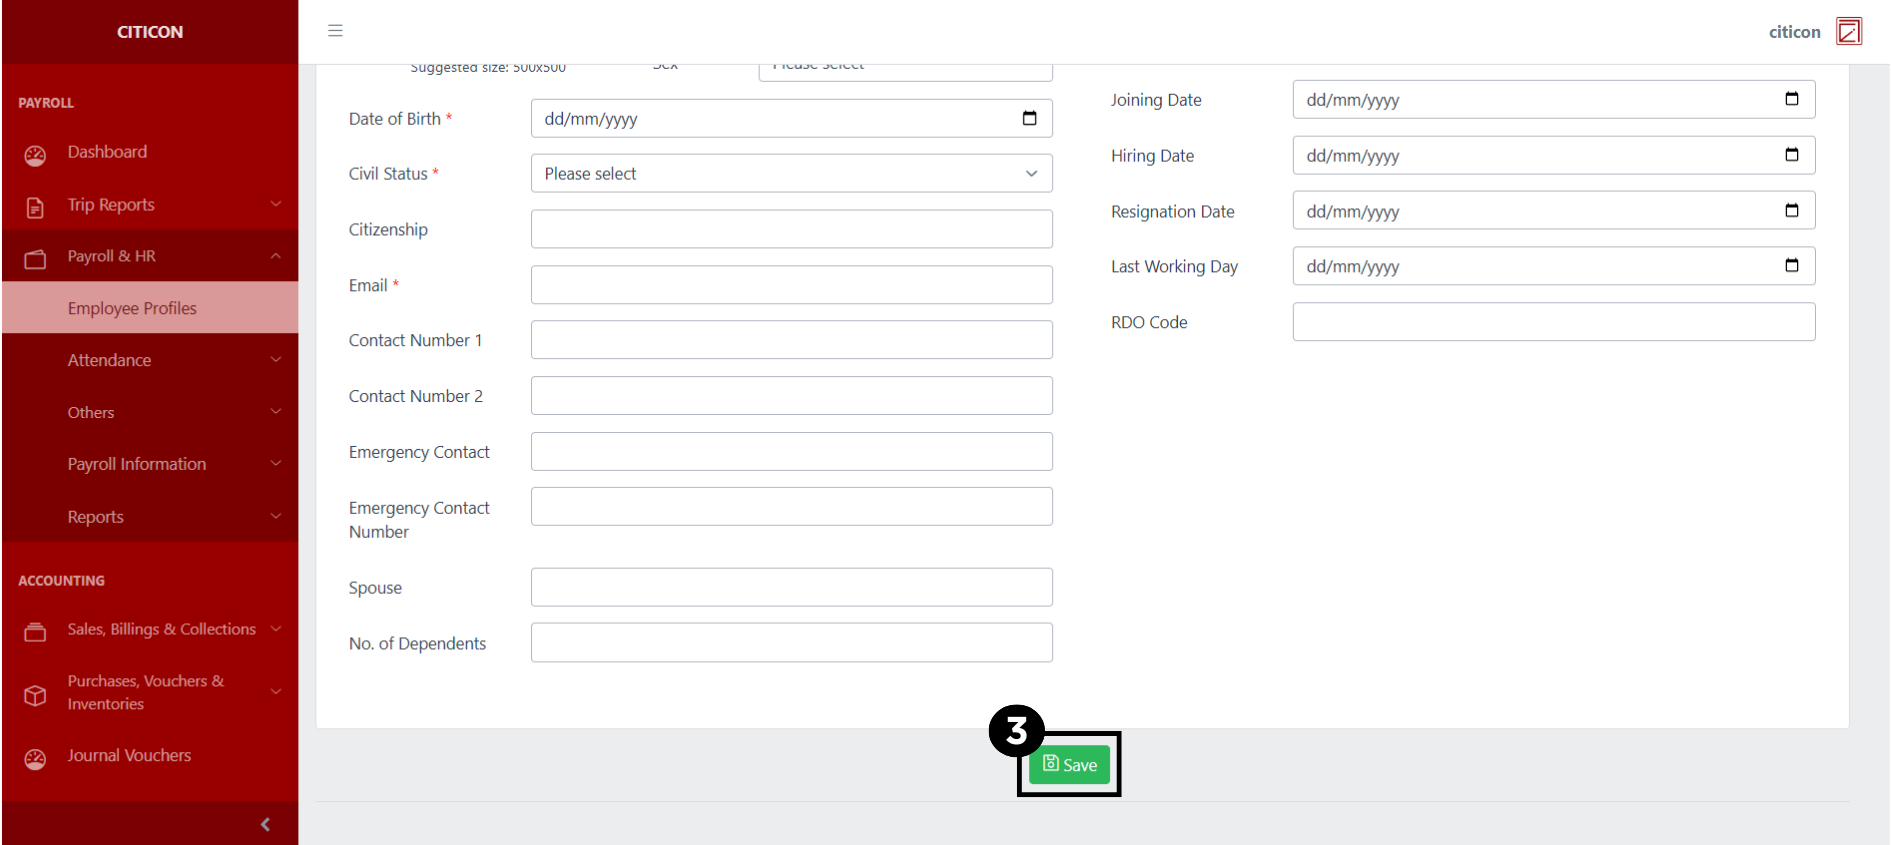Expand the Attendance submenu

[x=150, y=360]
